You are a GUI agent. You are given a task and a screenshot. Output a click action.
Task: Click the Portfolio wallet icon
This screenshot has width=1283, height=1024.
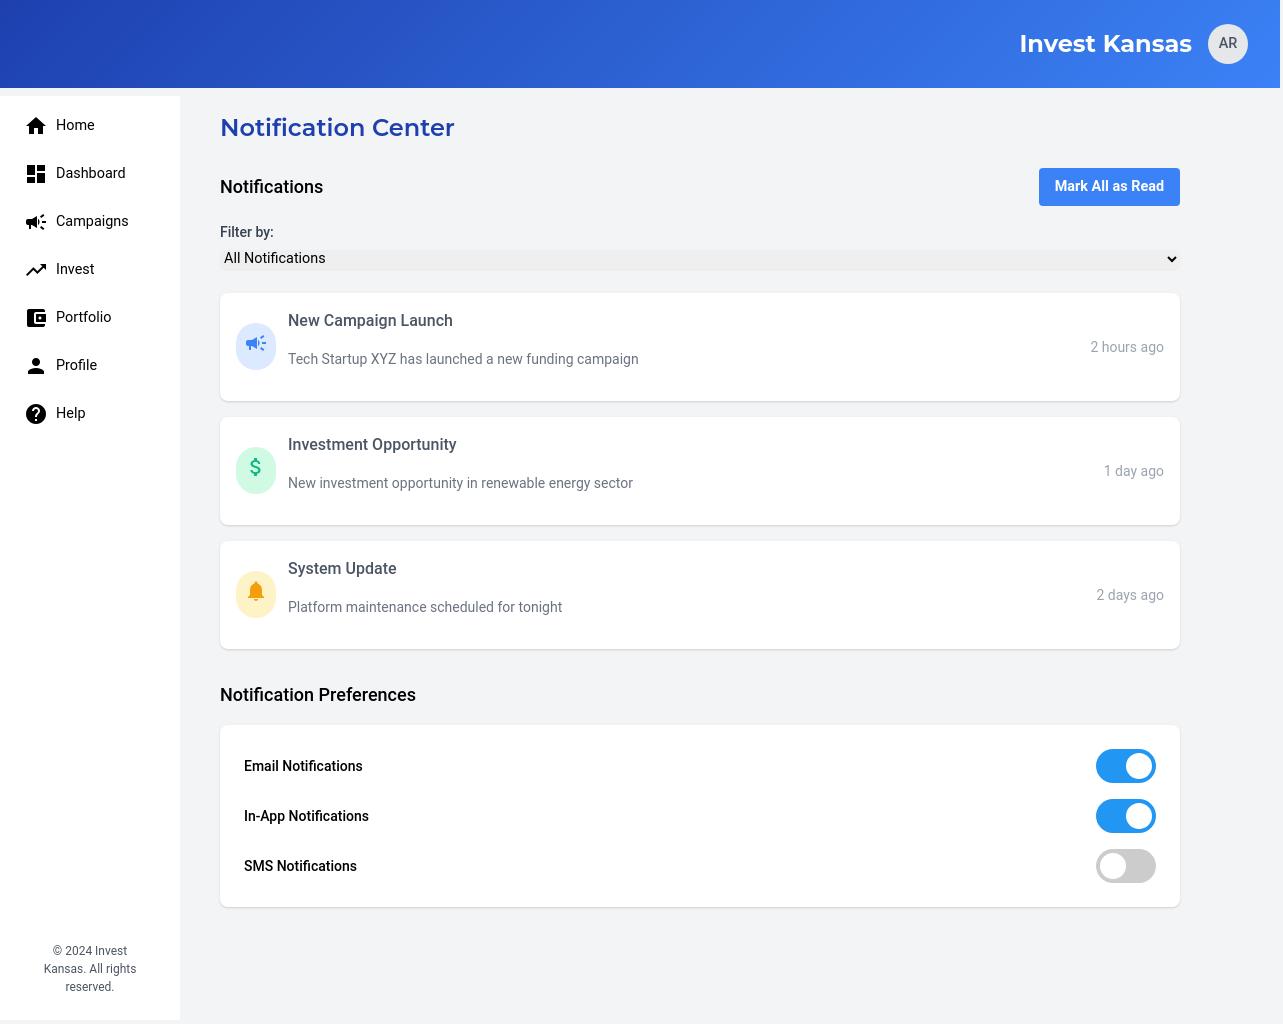click(36, 318)
